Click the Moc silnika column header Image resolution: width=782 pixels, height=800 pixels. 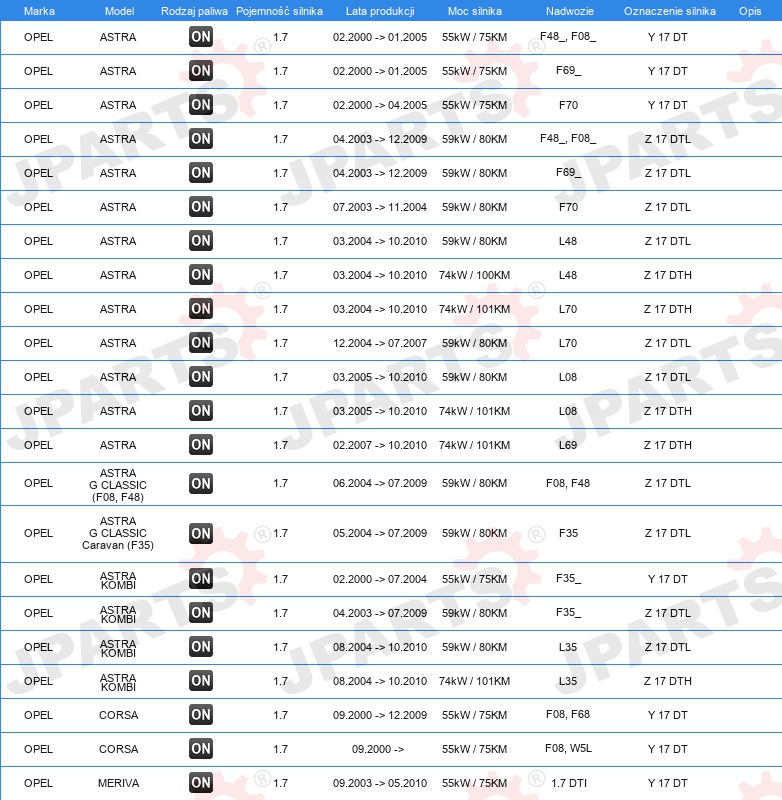click(x=474, y=11)
